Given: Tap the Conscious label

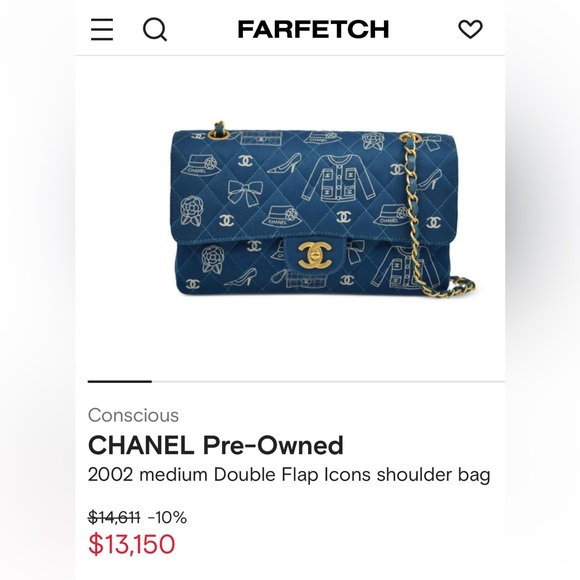Looking at the screenshot, I should 133,415.
